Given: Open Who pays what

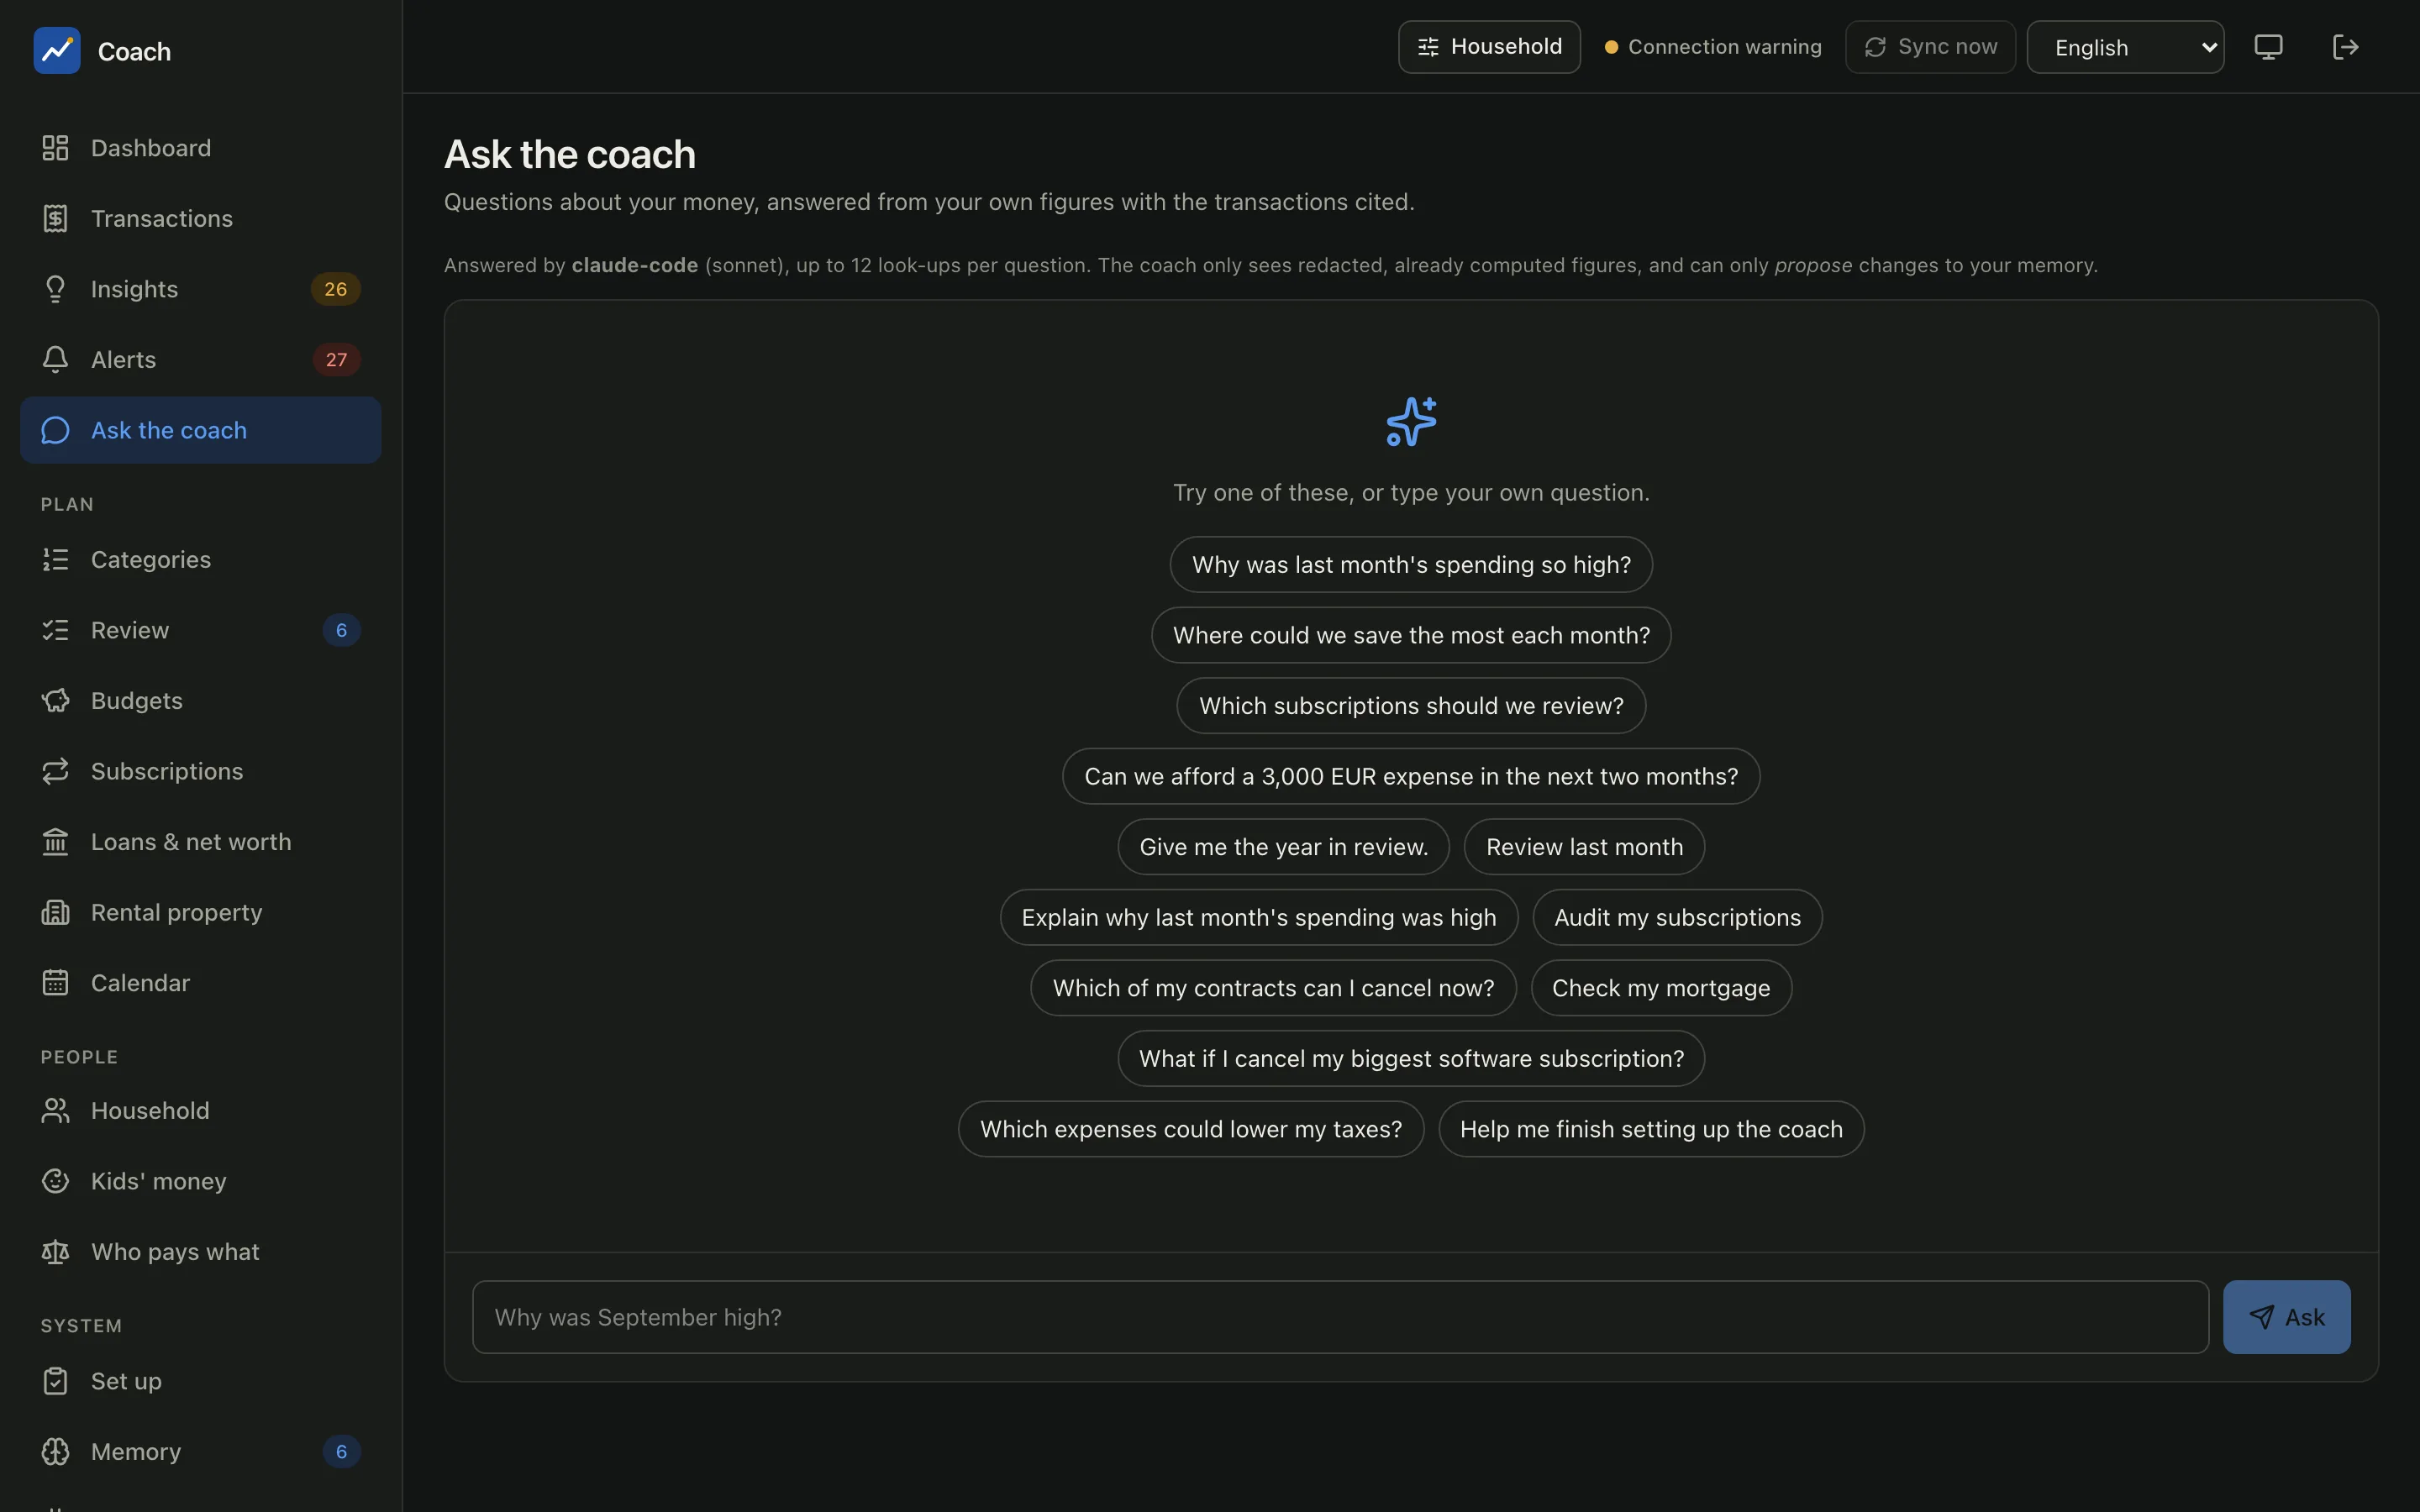Looking at the screenshot, I should coord(200,1251).
